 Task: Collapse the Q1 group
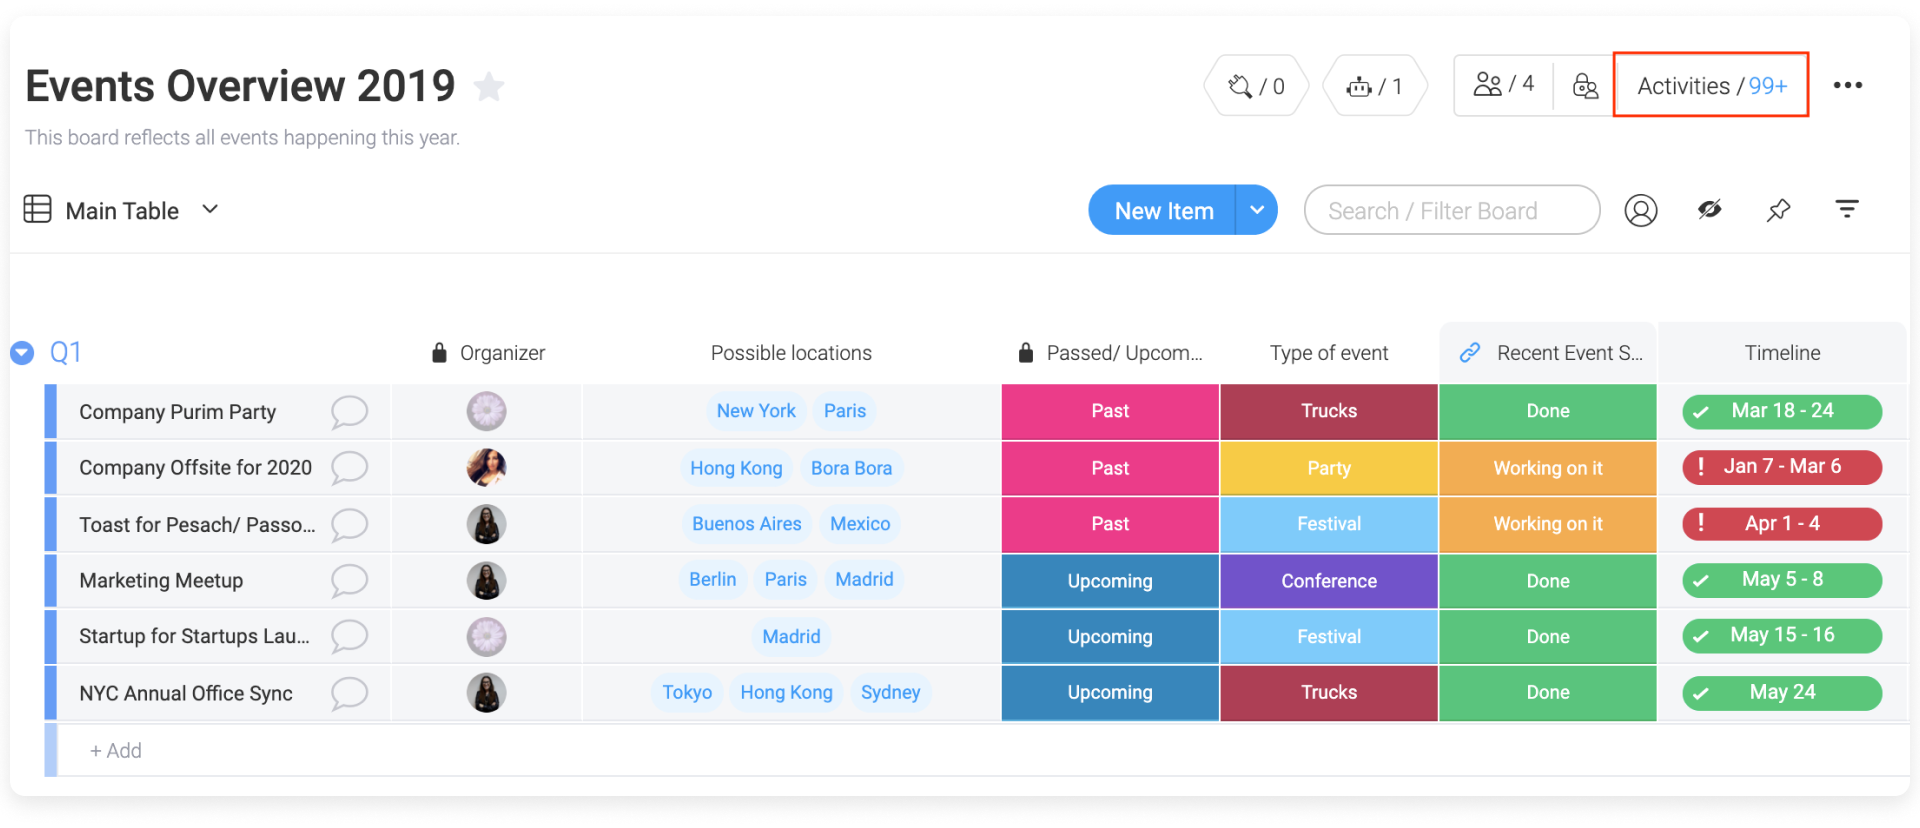(x=22, y=353)
